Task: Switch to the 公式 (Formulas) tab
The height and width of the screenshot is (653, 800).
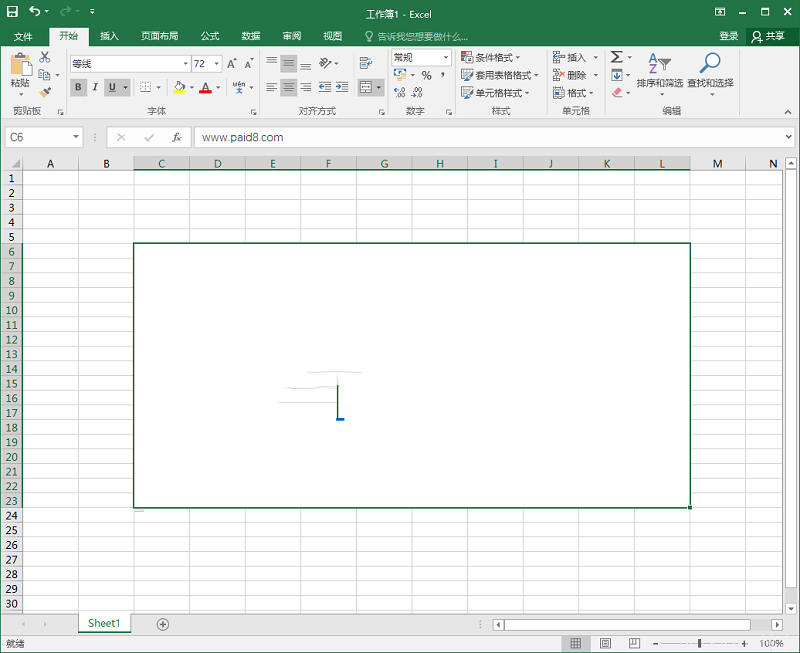Action: (x=210, y=36)
